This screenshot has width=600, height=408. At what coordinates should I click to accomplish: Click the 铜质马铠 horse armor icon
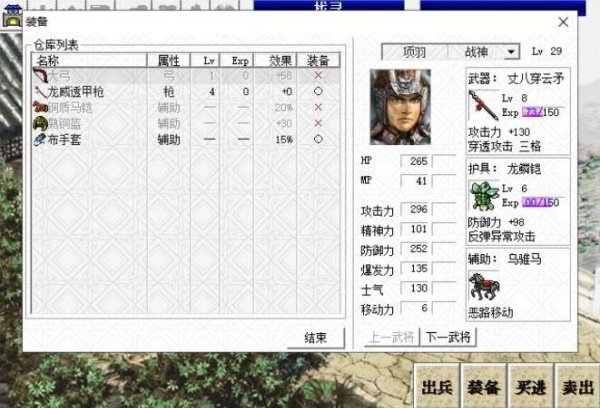pos(40,107)
